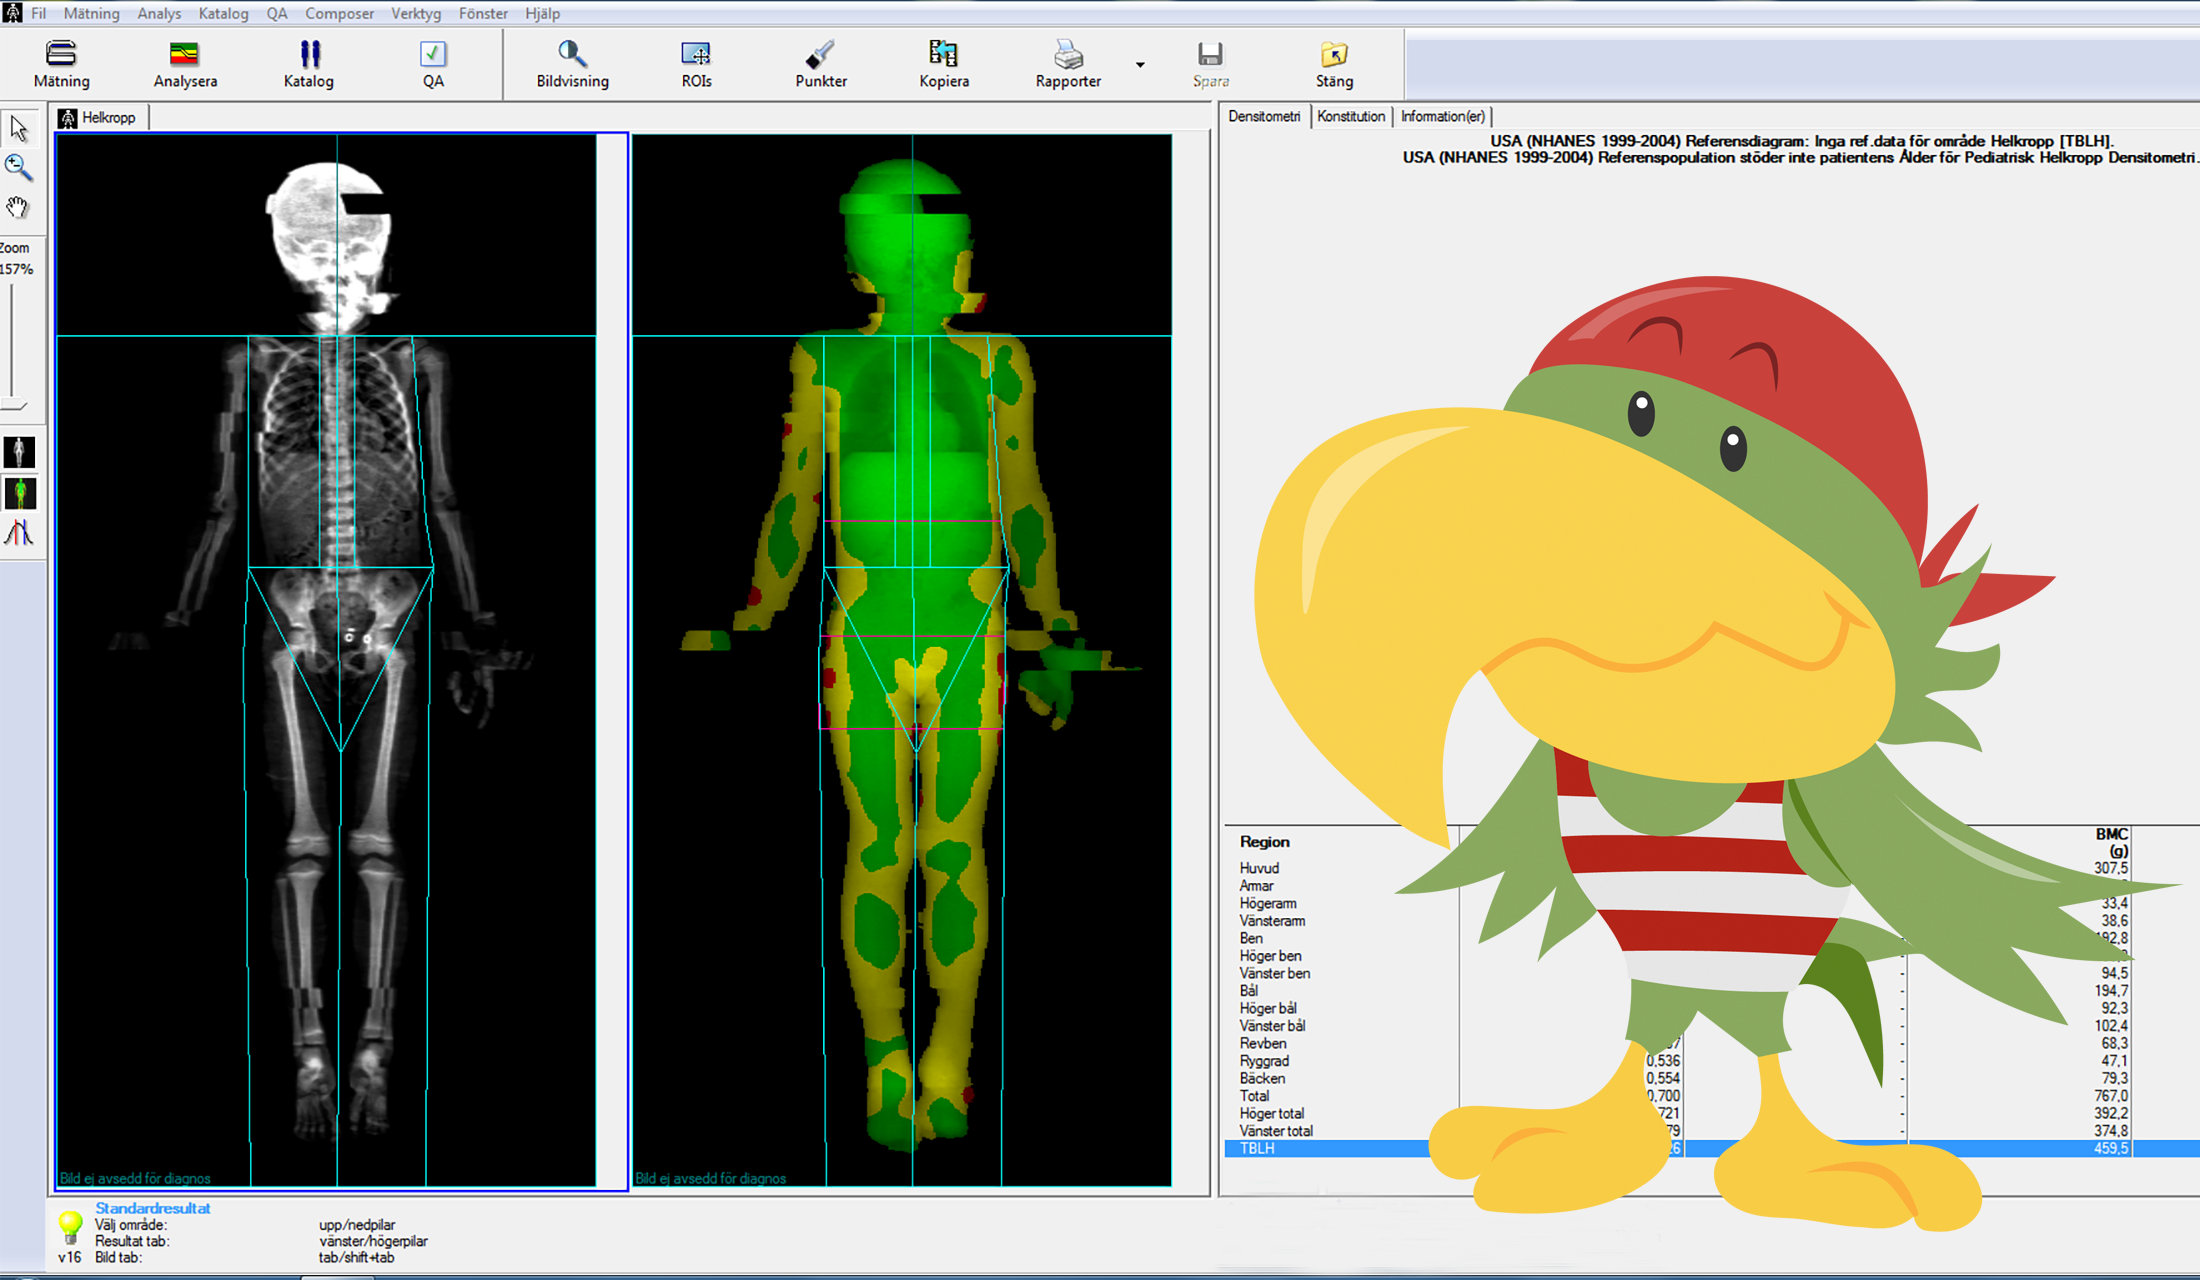
Task: Select the pointer arrow tool
Action: (x=19, y=129)
